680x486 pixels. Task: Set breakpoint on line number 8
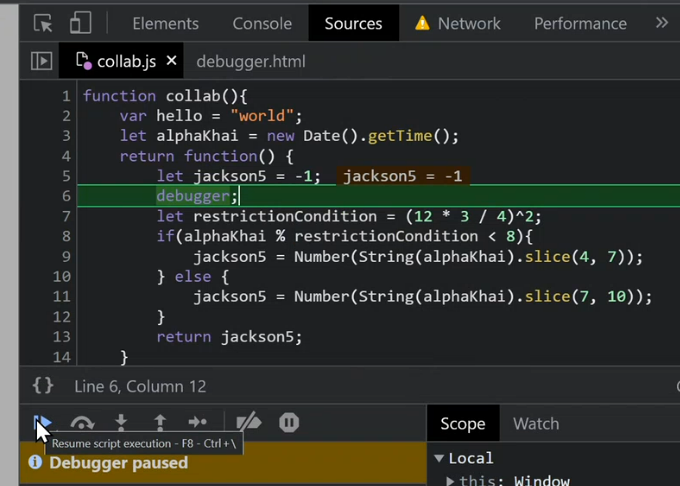pos(65,236)
